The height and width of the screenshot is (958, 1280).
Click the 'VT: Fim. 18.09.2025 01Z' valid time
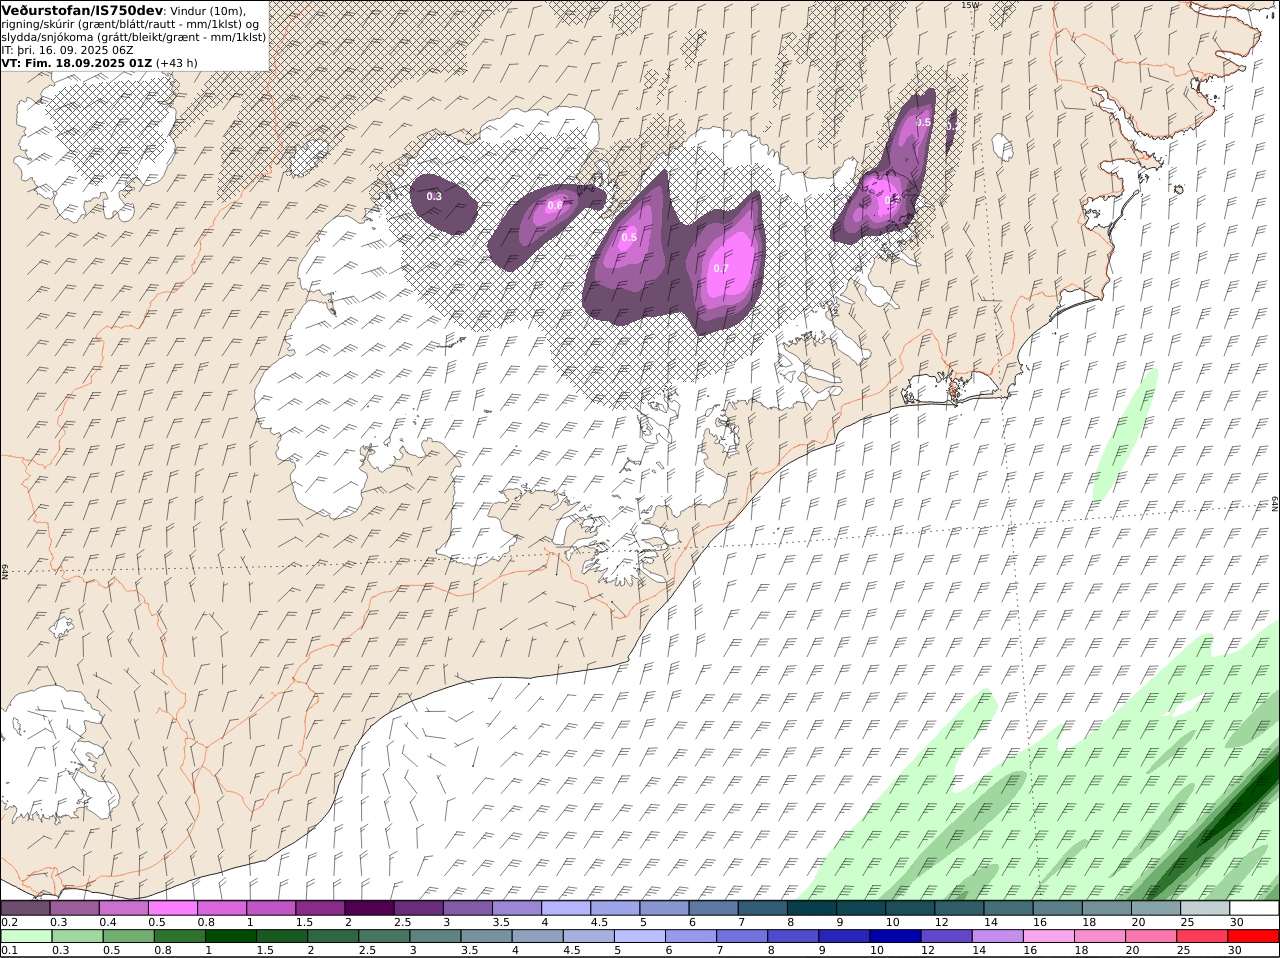[77, 62]
